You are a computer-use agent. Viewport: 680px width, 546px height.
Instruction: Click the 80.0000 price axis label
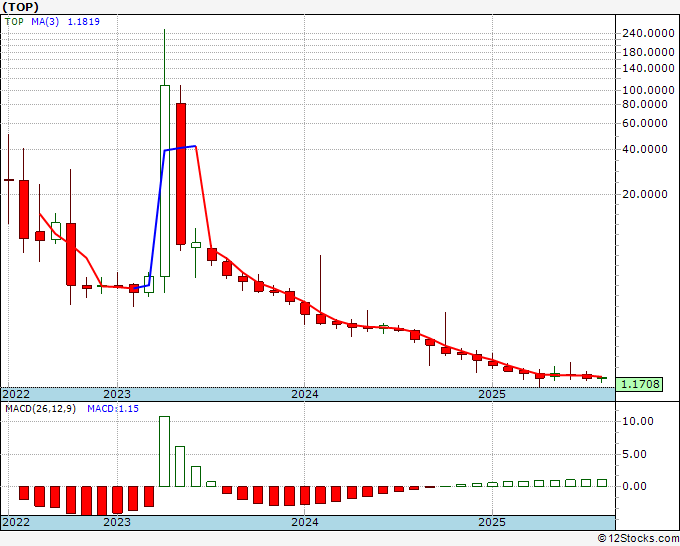click(x=645, y=104)
